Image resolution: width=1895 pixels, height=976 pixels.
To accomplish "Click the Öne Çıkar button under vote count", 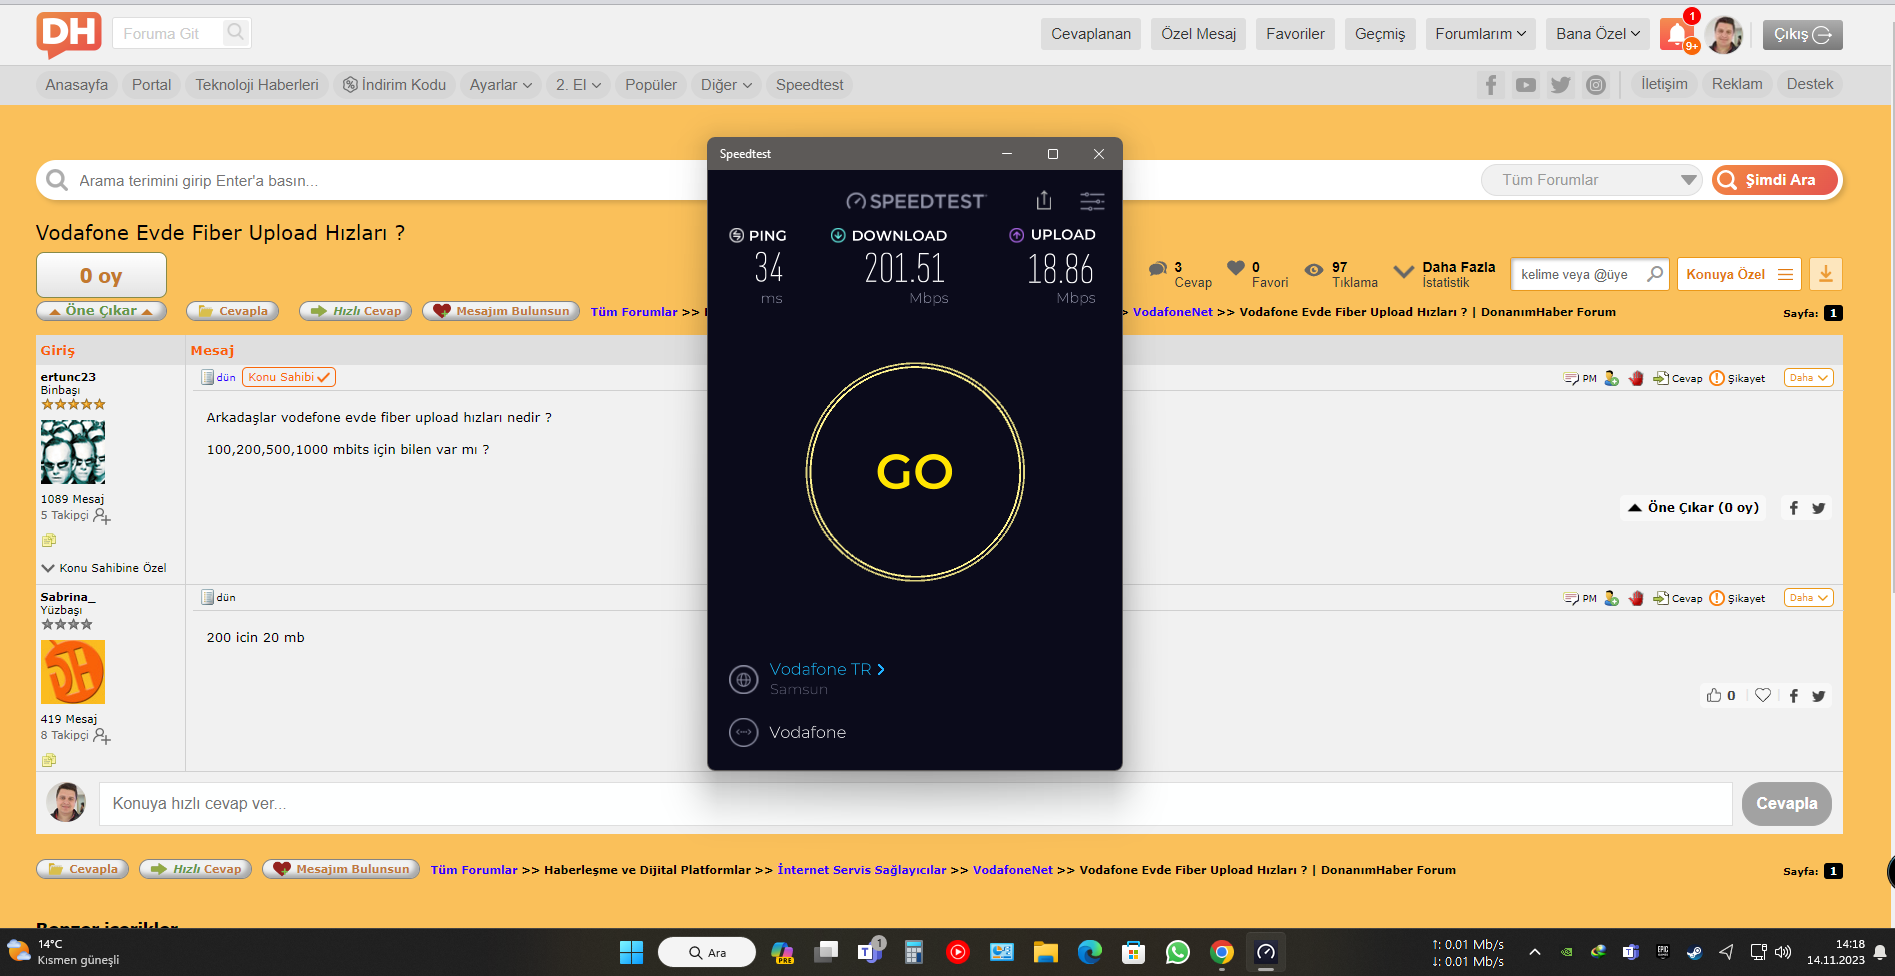I will click(x=101, y=311).
